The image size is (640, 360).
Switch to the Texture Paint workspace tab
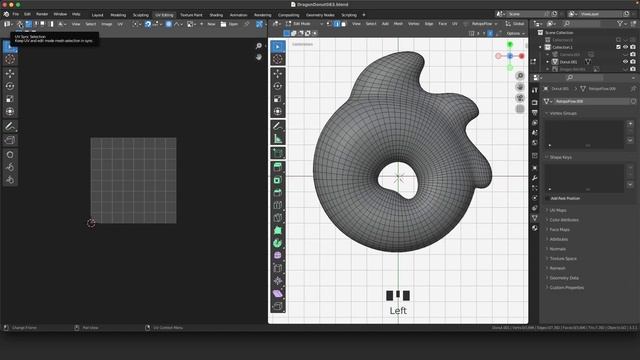191,15
